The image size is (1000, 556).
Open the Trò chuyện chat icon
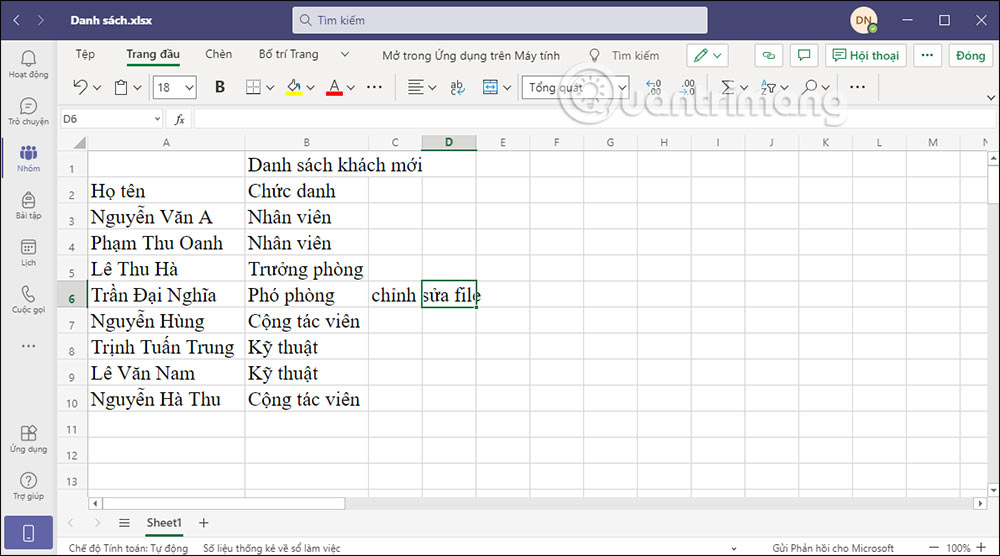tap(28, 112)
